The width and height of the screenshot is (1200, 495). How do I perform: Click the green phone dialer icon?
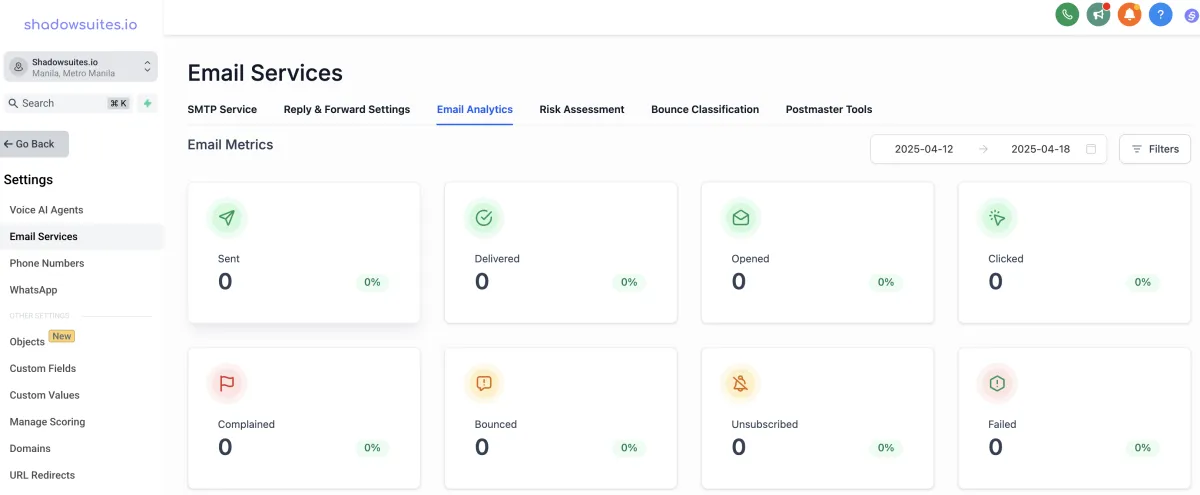(1067, 14)
